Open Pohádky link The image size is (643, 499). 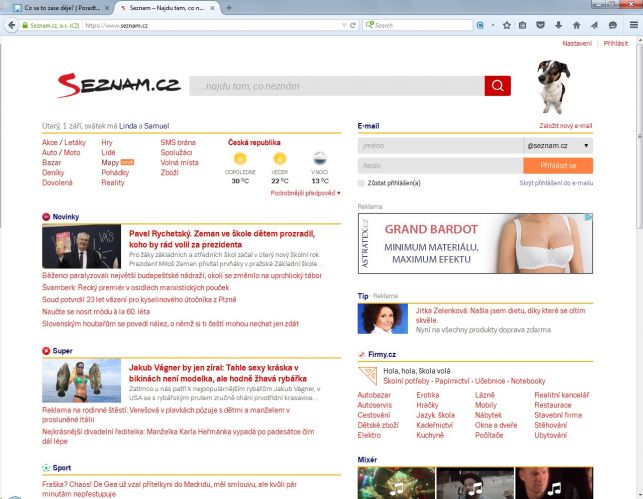115,173
